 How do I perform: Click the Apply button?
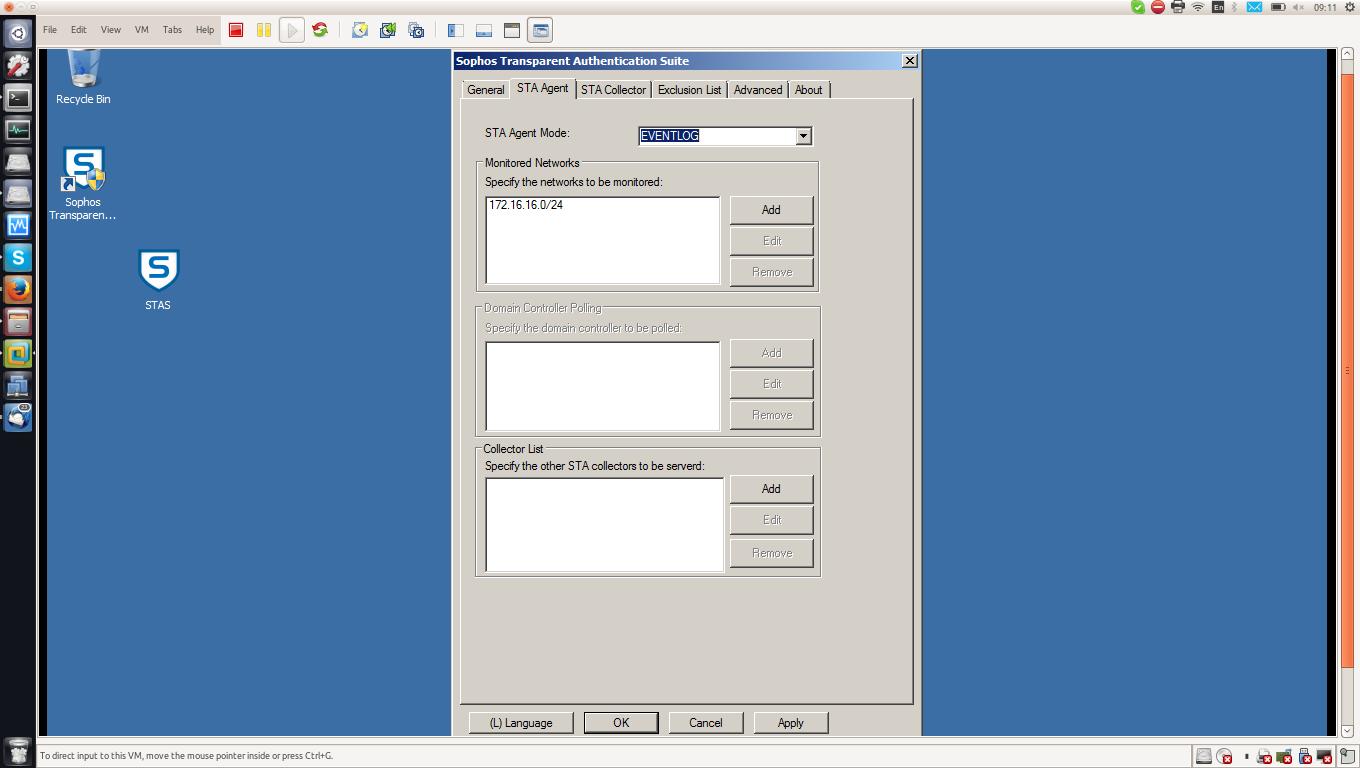coord(791,723)
